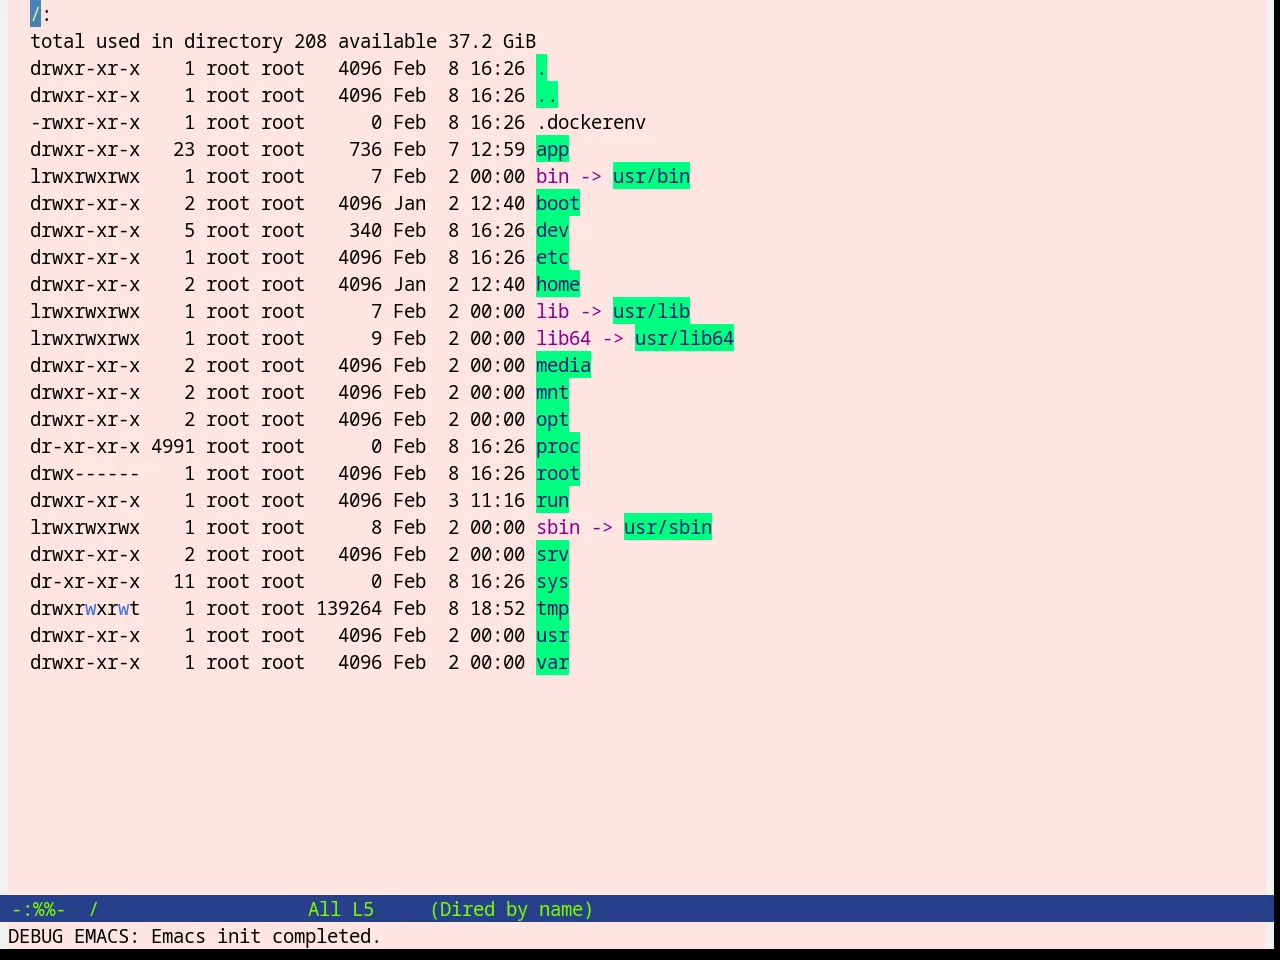Click the 11 link count of sys

pos(184,582)
